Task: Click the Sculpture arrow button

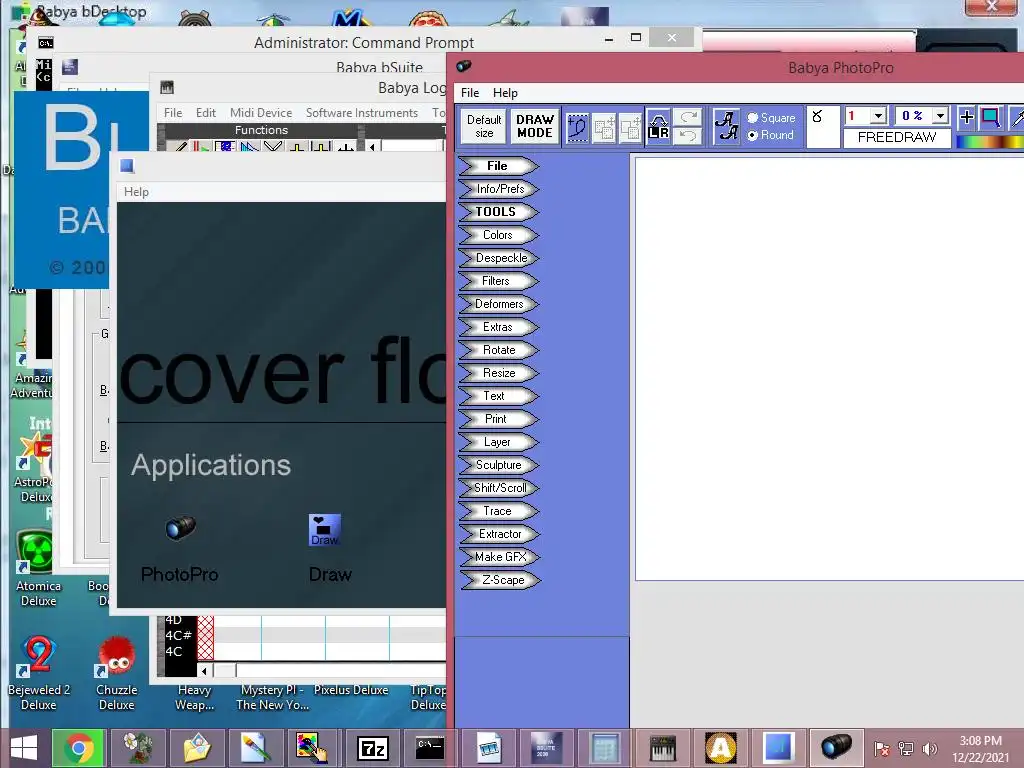Action: click(x=498, y=465)
